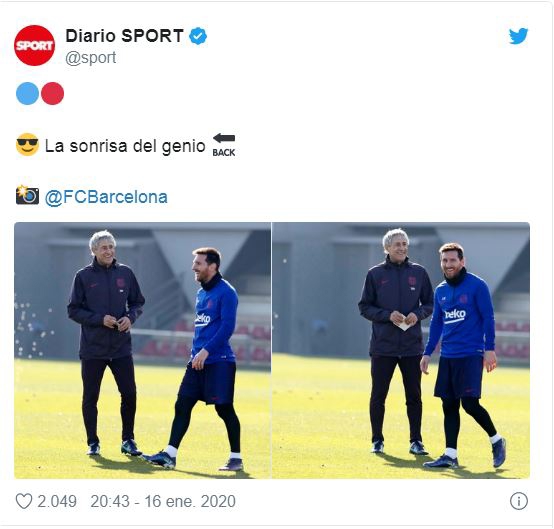This screenshot has width=554, height=529.
Task: Click the 2.049 likes count
Action: (57, 501)
